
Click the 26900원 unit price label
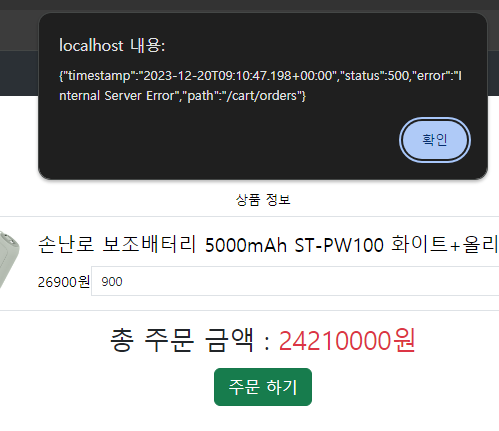pyautogui.click(x=64, y=282)
